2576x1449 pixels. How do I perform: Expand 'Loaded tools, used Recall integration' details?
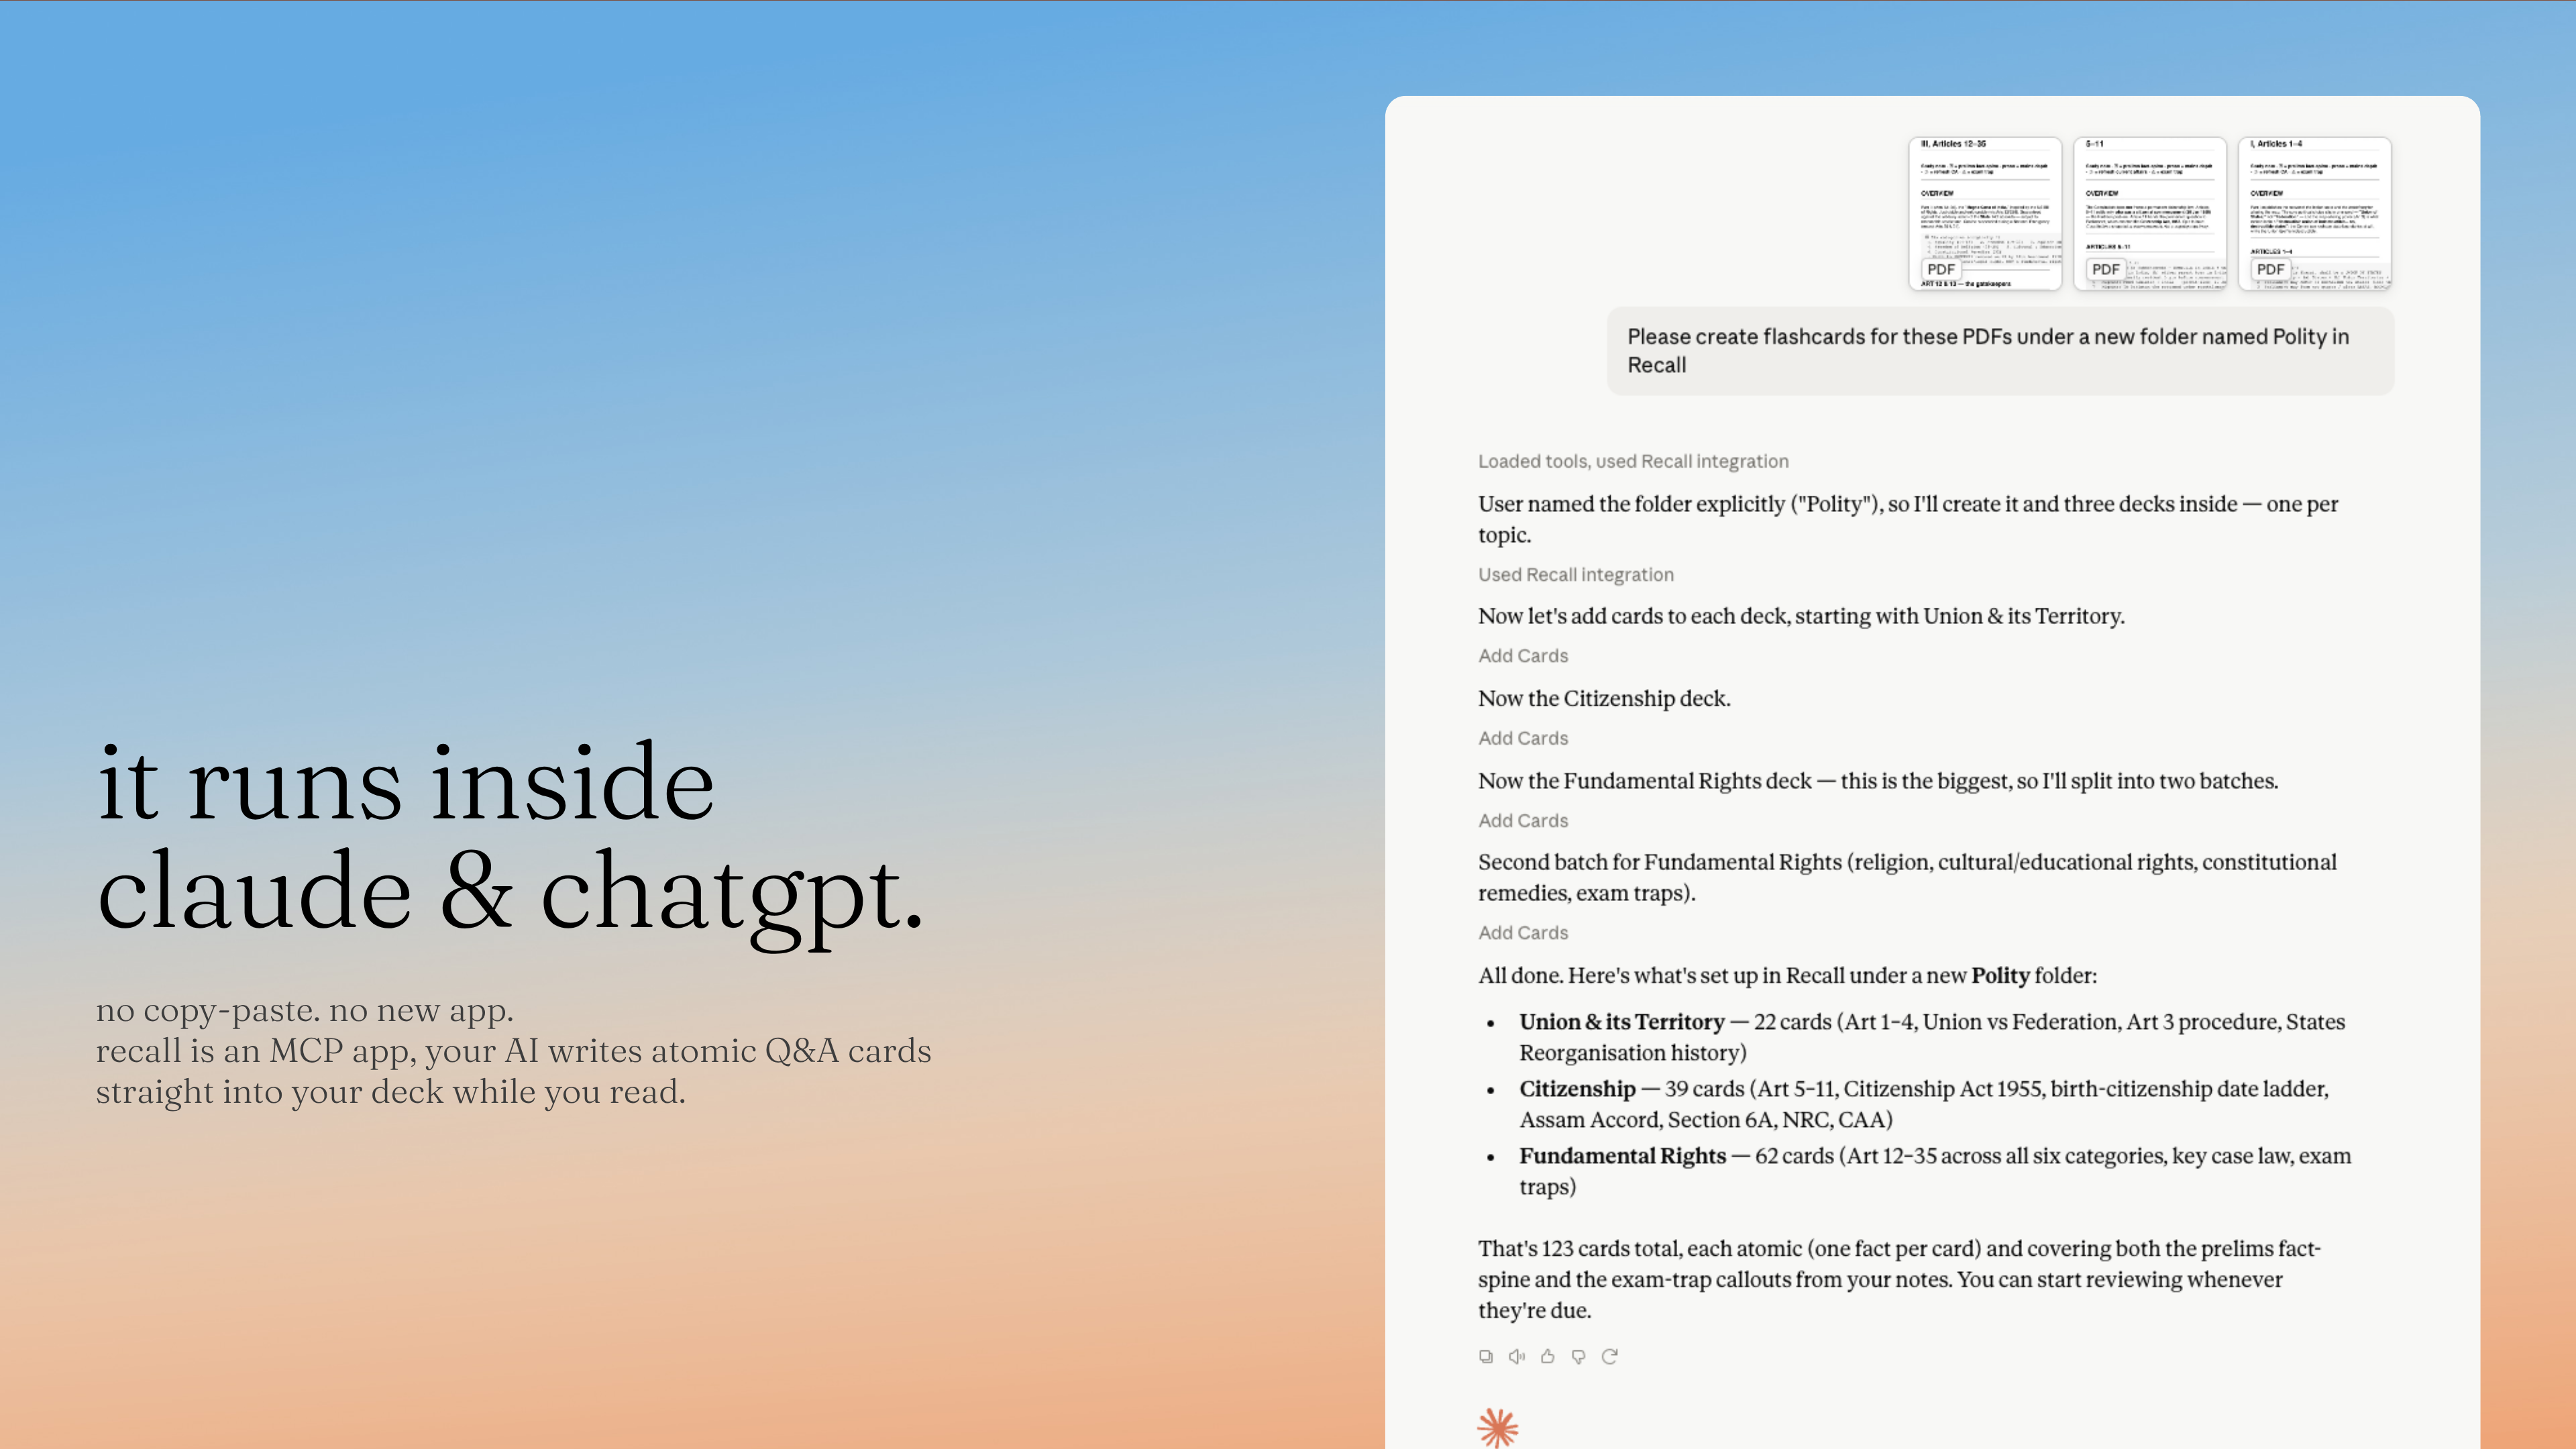(1633, 461)
